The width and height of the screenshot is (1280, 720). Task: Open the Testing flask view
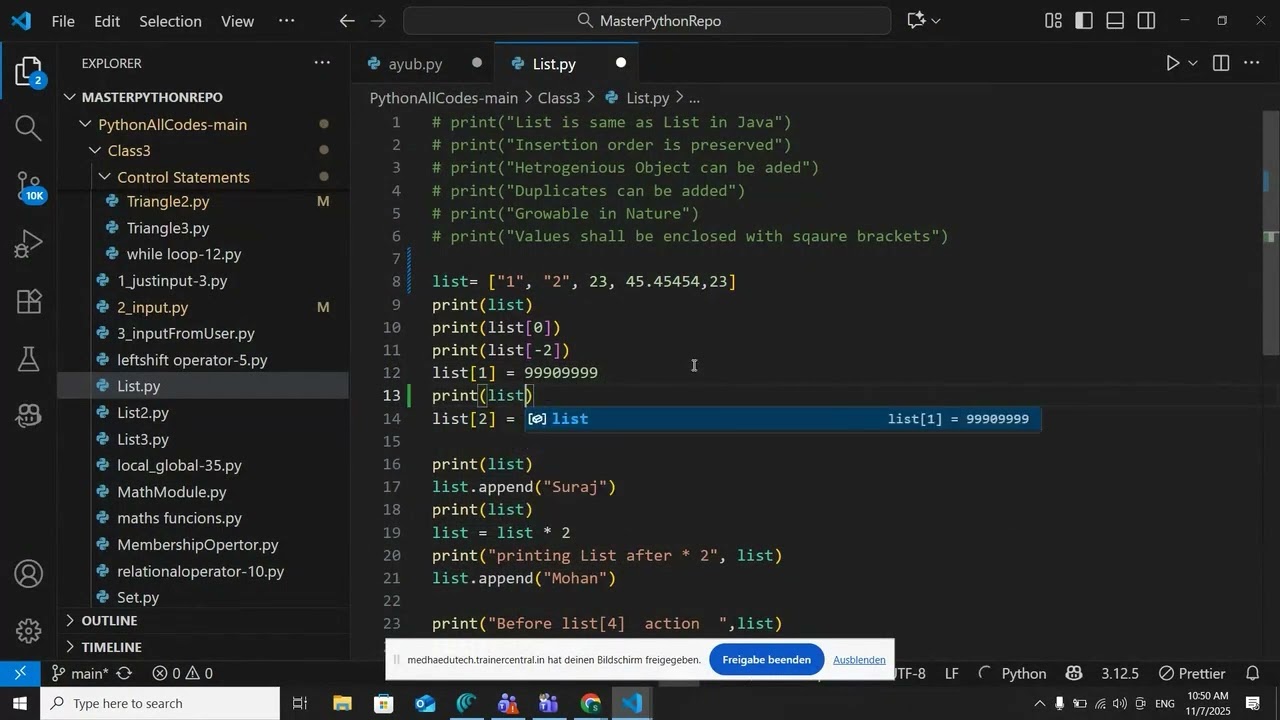point(28,358)
